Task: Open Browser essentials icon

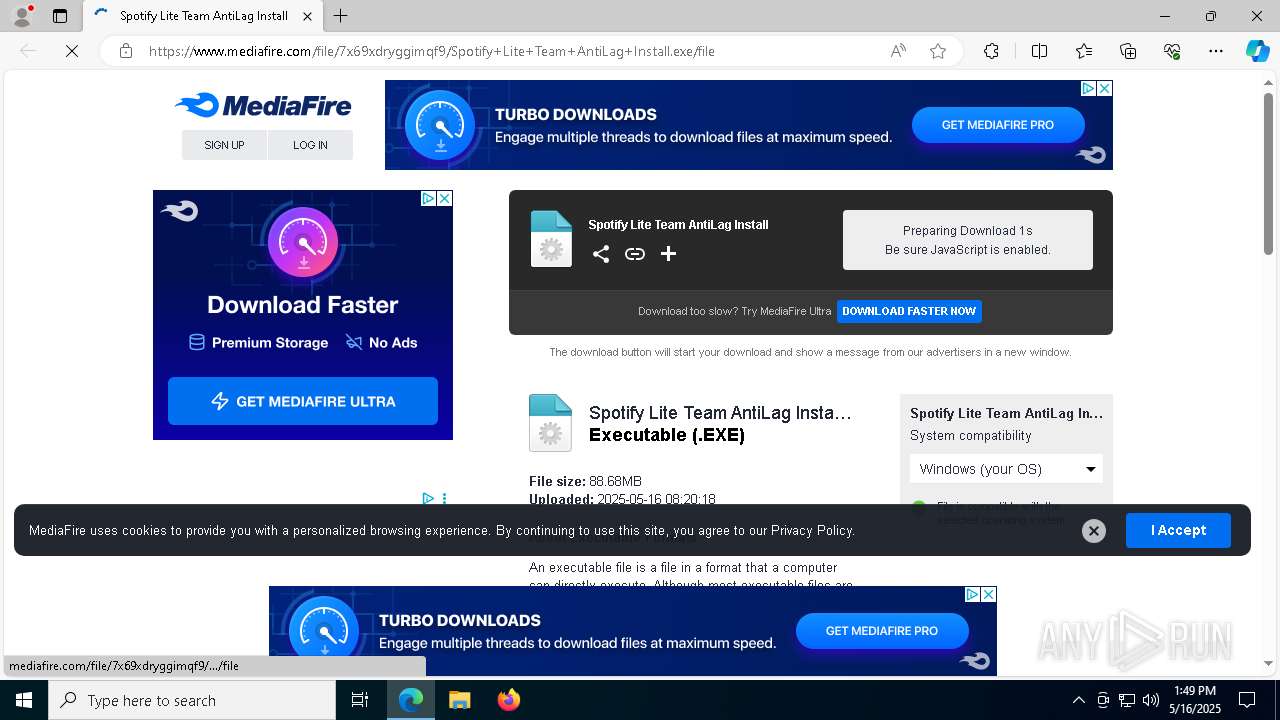Action: coord(1172,51)
